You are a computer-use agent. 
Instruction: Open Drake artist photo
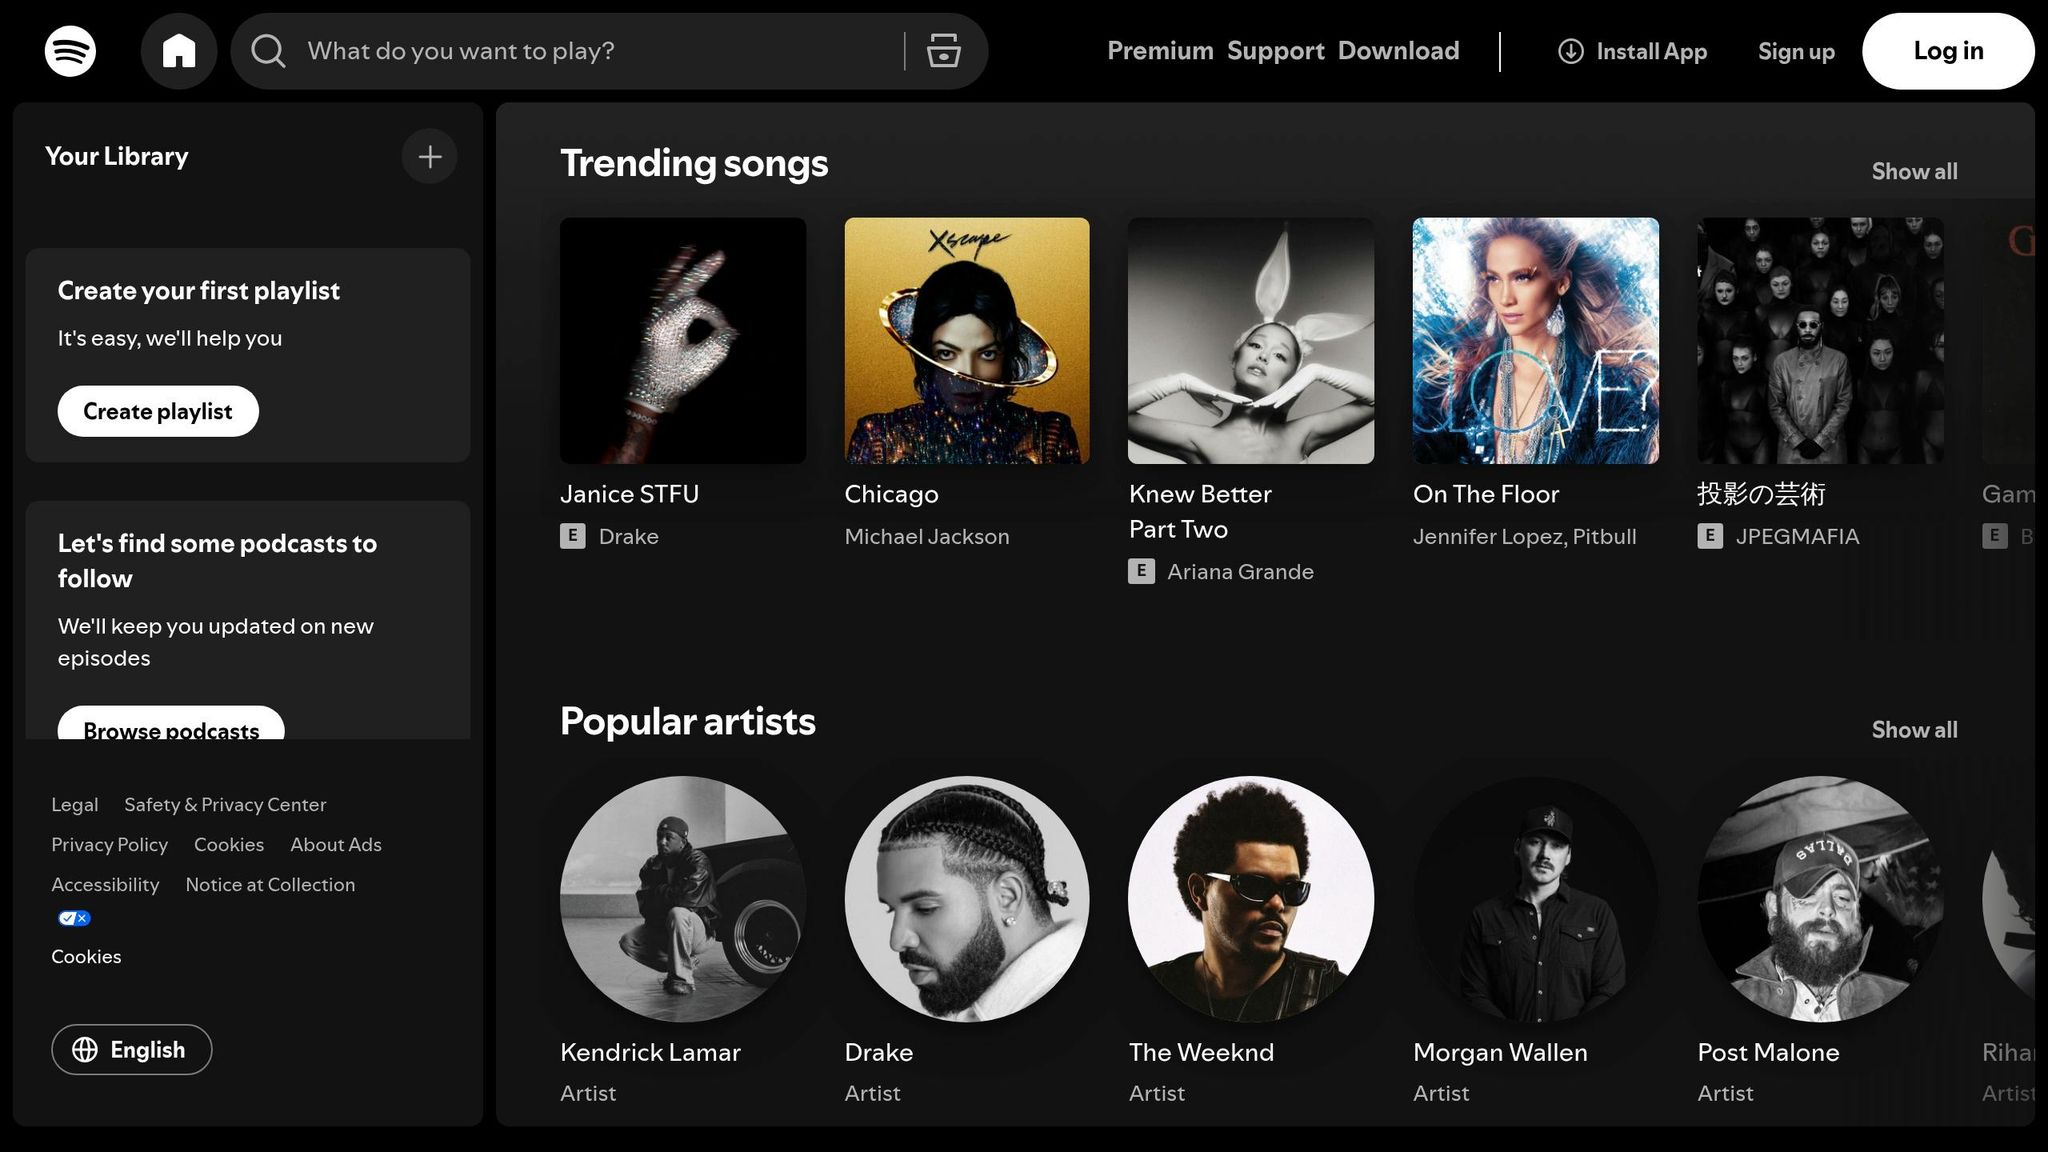967,899
